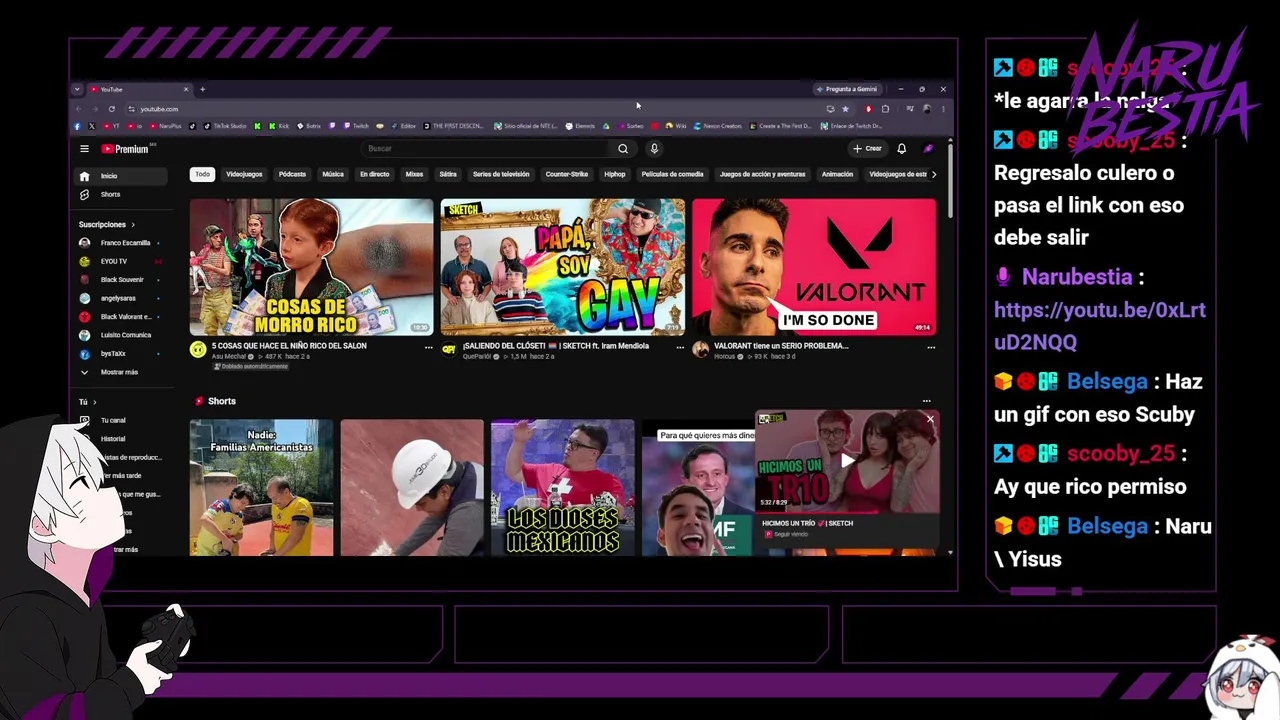This screenshot has width=1280, height=720.
Task: Select the Videojuegos filter chip
Action: coord(244,174)
